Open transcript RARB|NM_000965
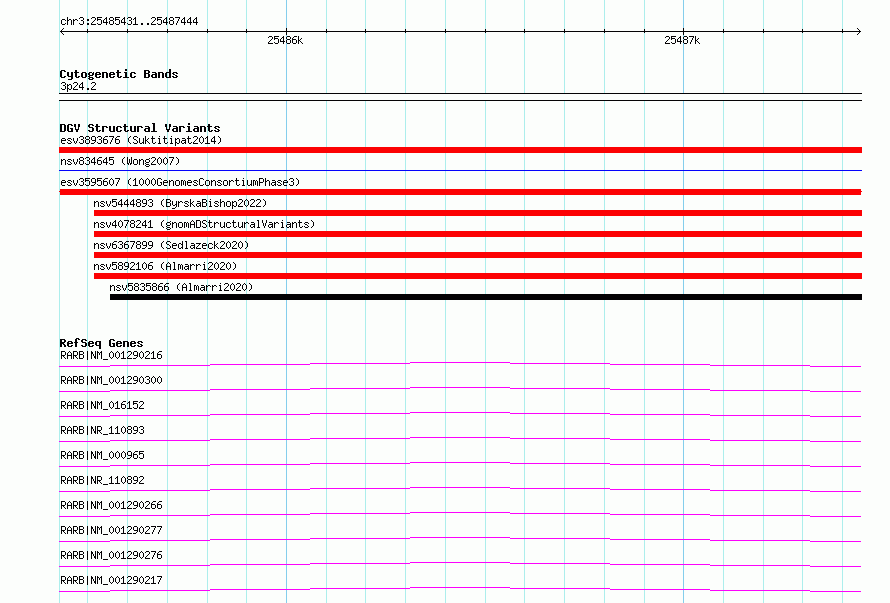 point(102,455)
